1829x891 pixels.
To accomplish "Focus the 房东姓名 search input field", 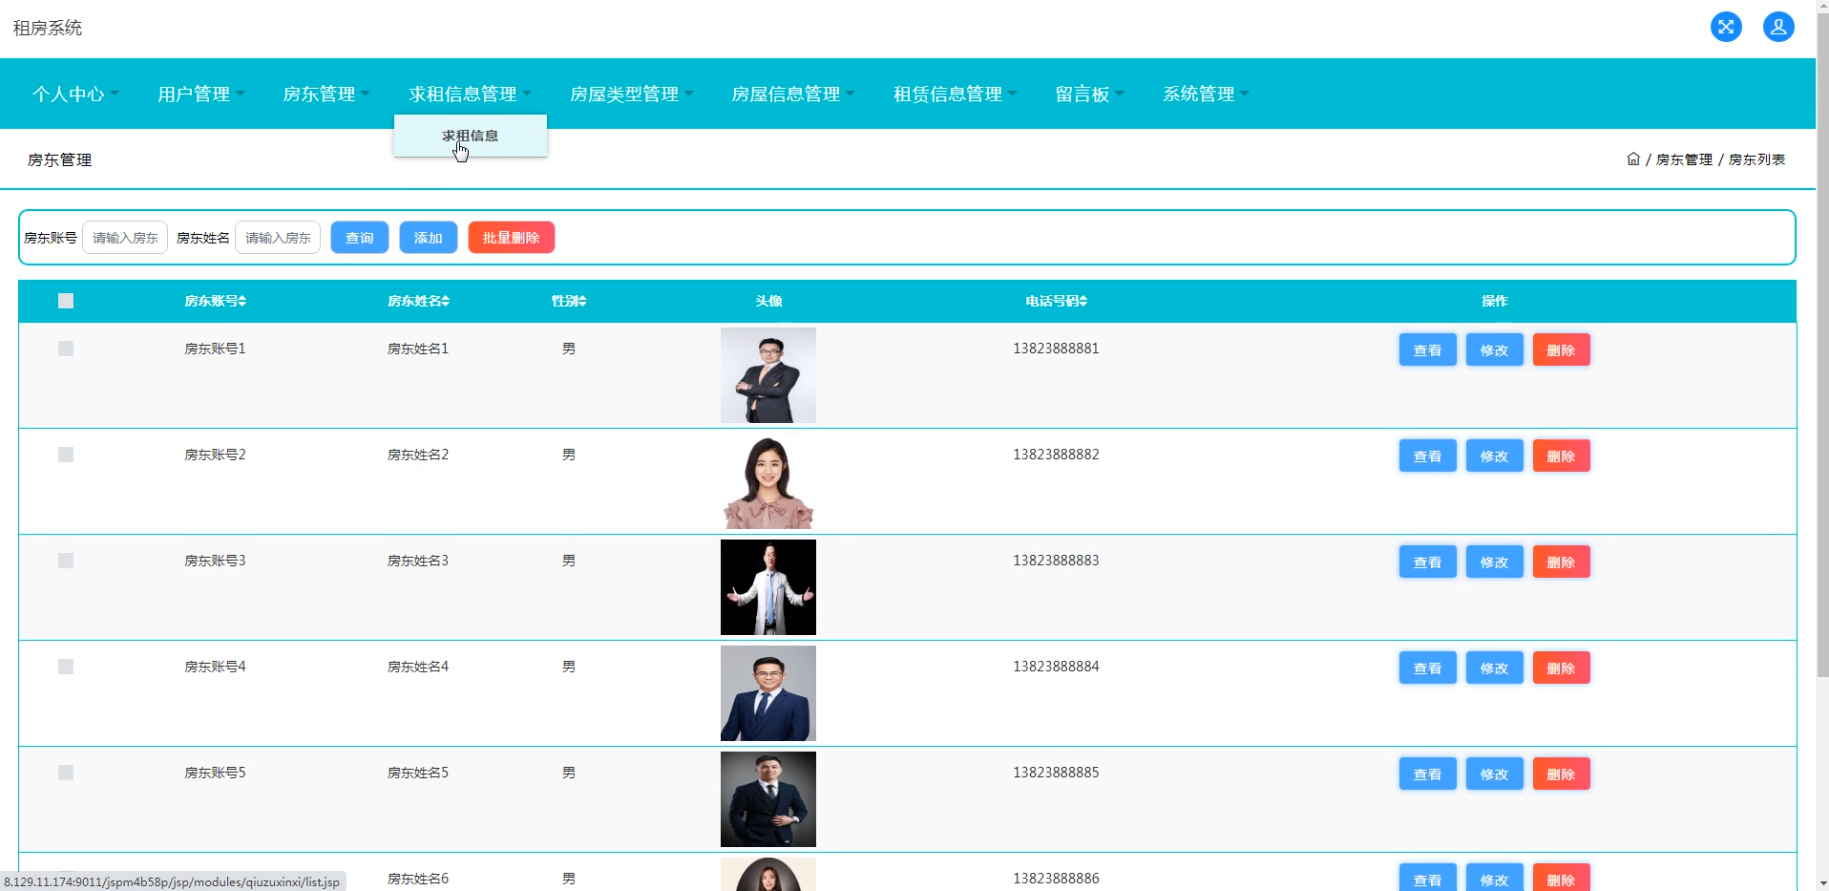I will click(278, 238).
